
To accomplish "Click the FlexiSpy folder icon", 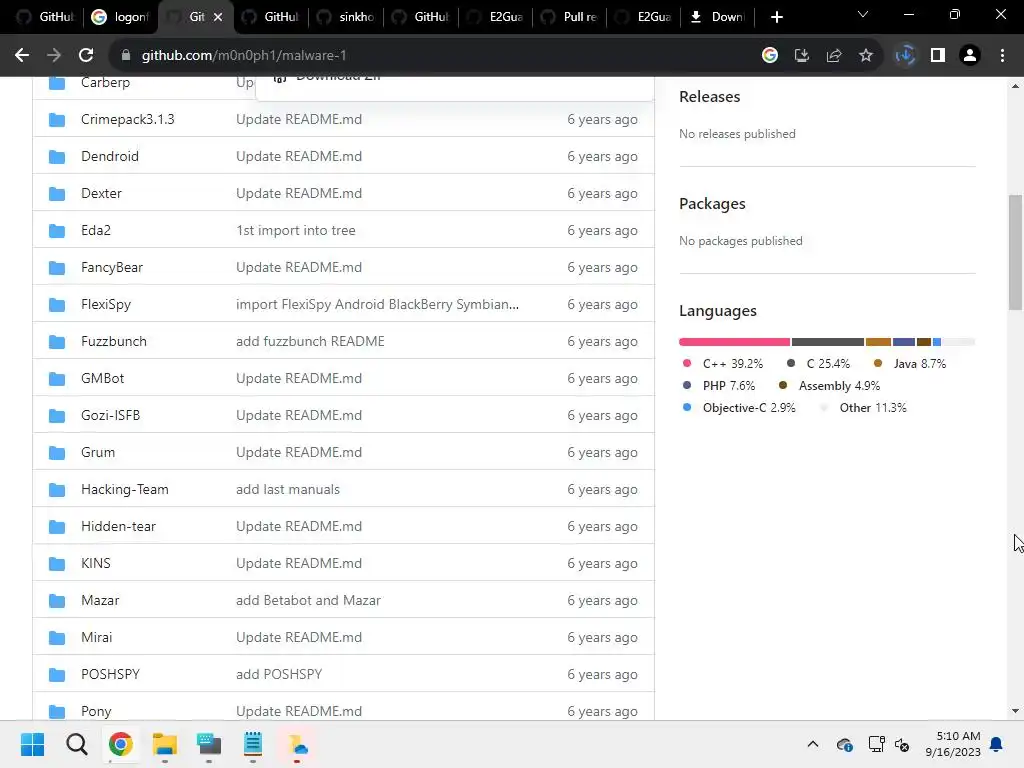I will coord(57,305).
